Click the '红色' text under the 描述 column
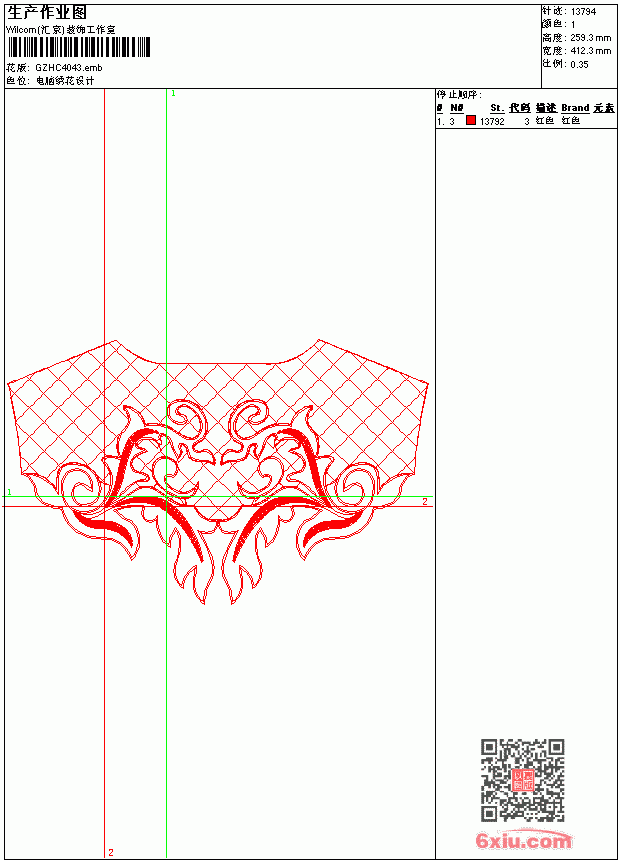 545,121
